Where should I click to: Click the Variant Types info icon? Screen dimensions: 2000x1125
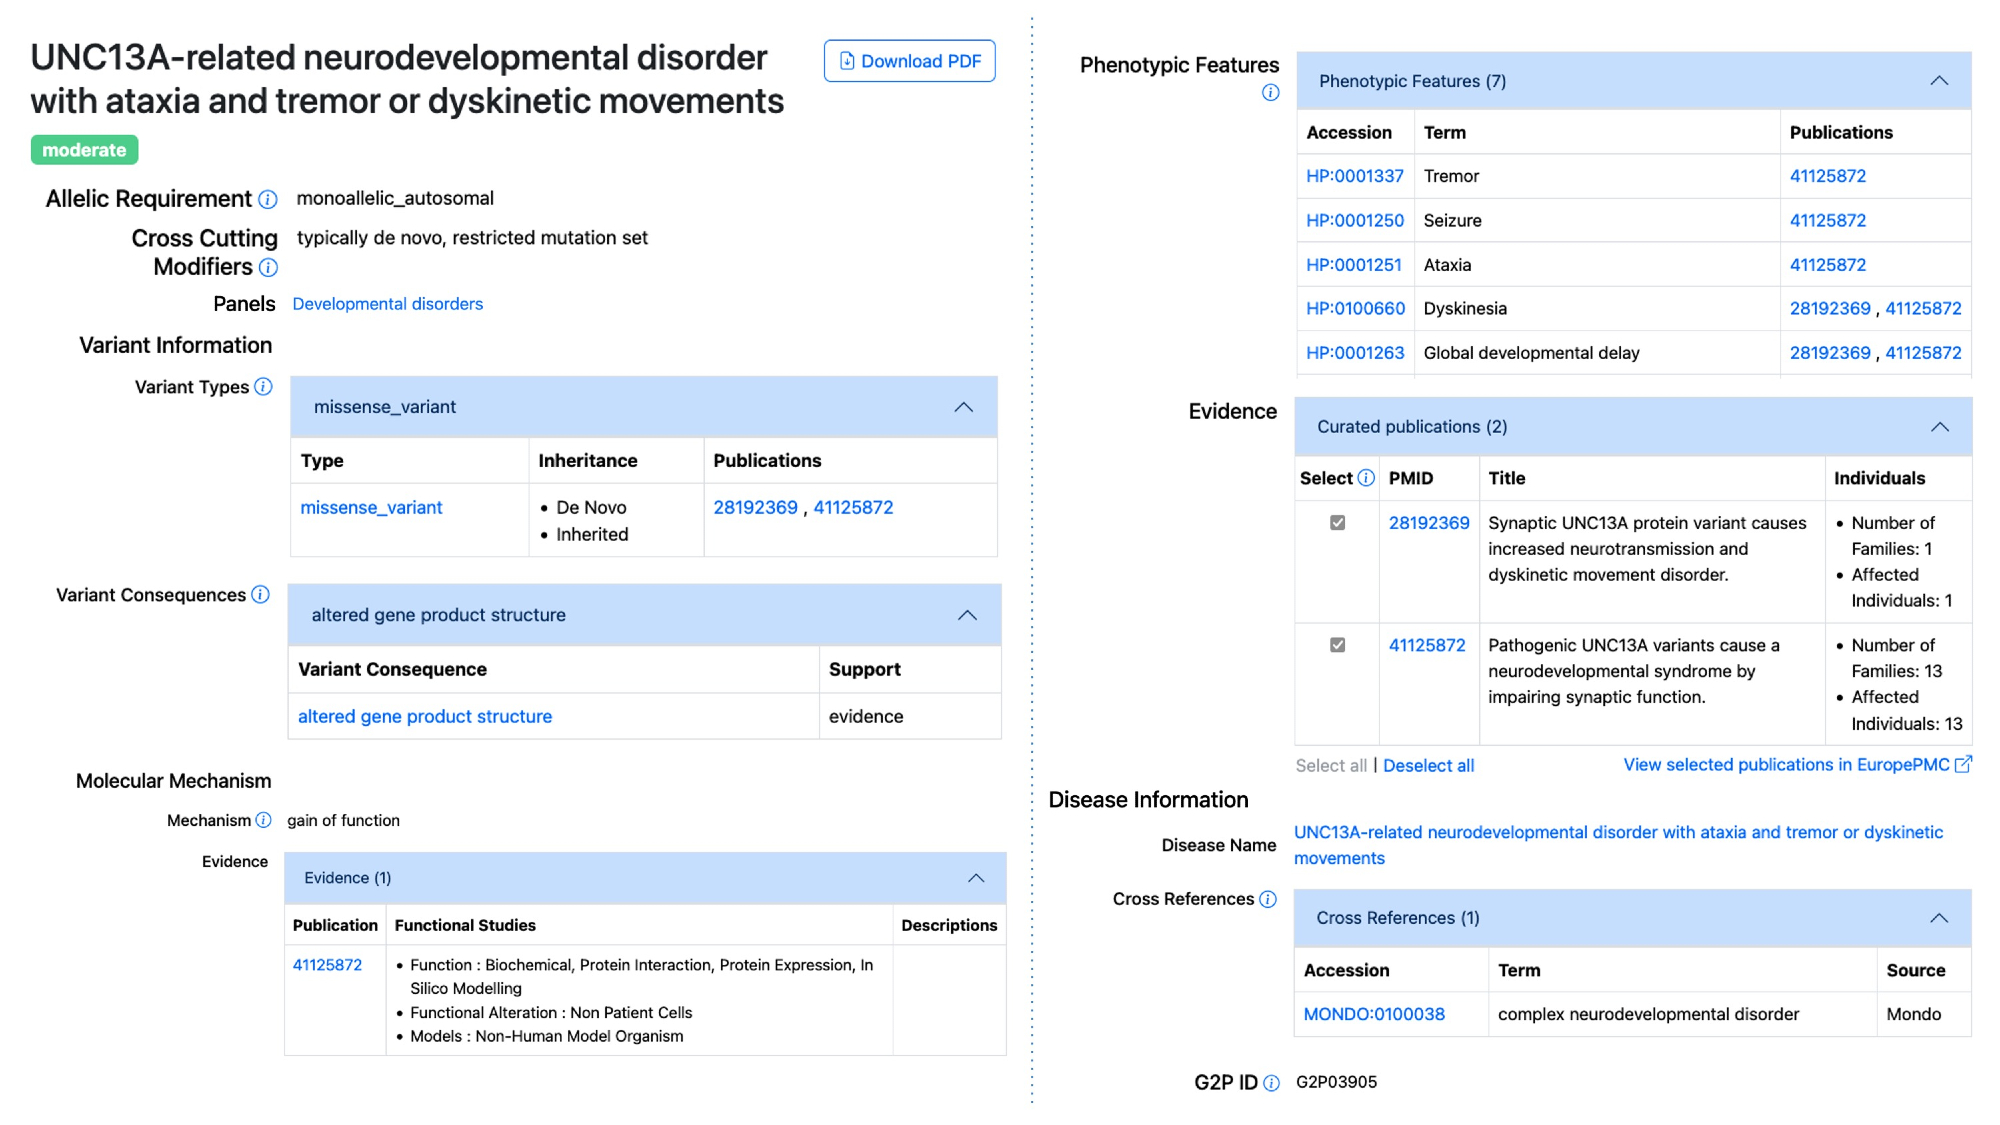tap(263, 387)
